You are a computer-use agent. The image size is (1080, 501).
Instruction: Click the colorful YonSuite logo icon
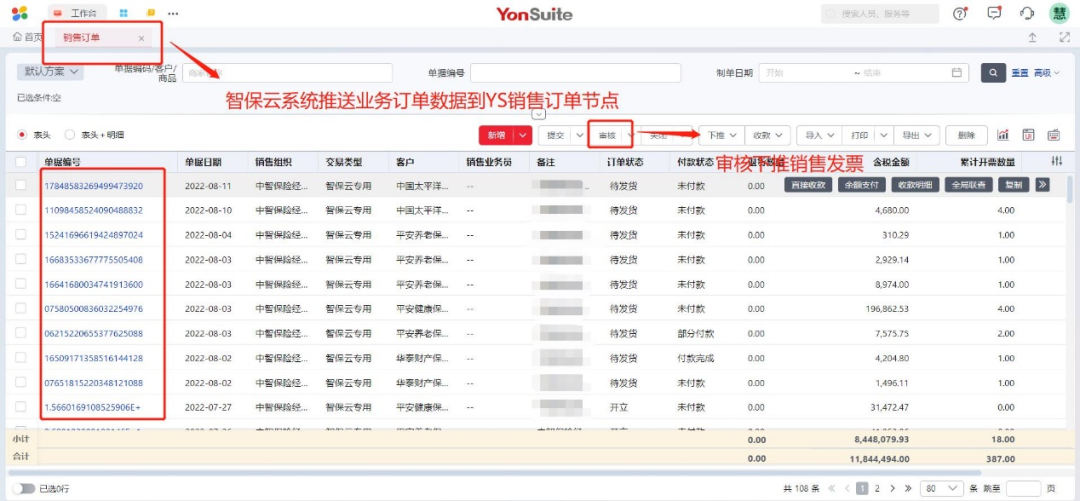[20, 13]
